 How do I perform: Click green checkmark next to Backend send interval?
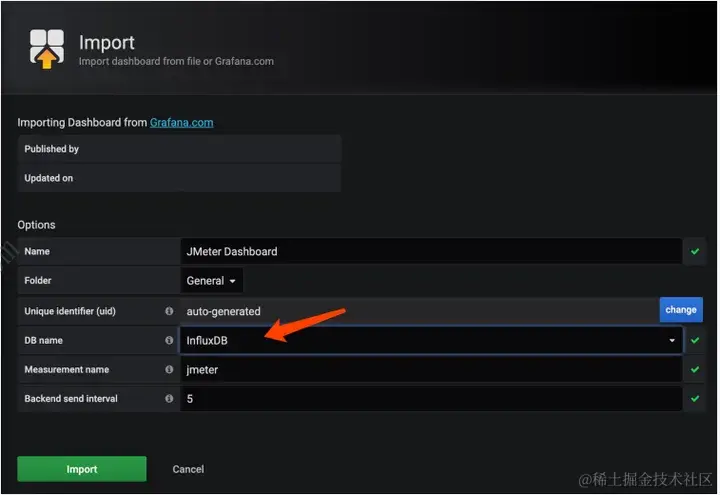coord(695,399)
